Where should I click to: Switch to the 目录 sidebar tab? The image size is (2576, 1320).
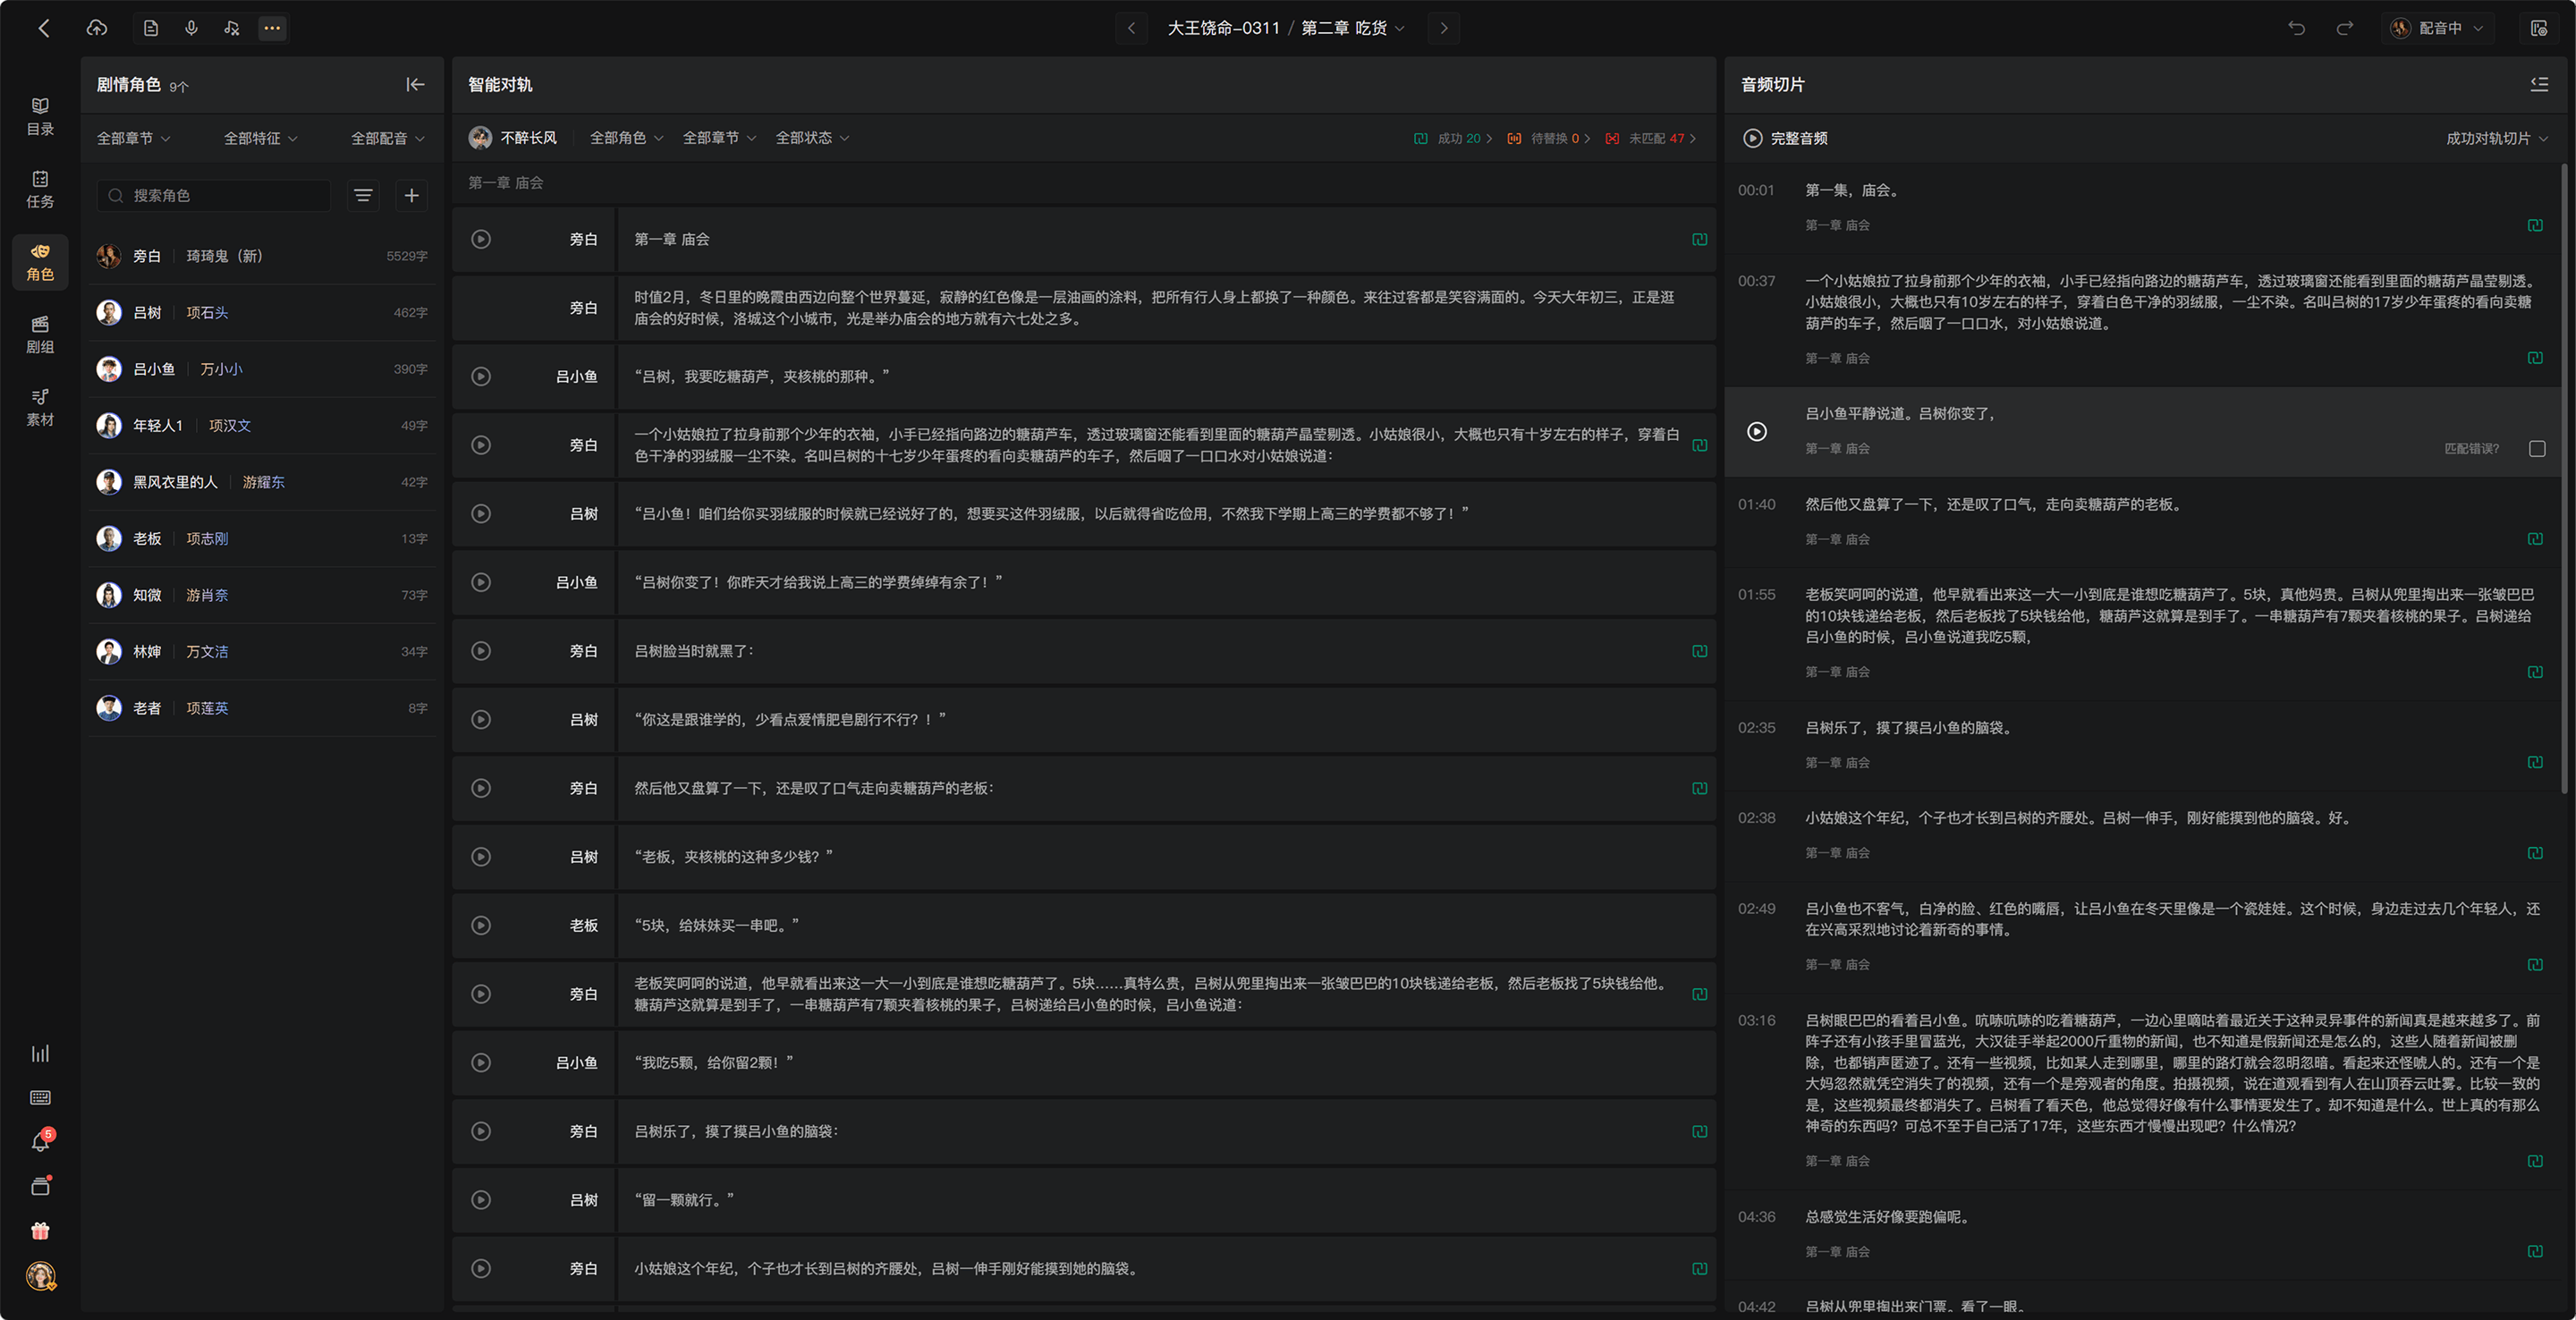coord(40,116)
